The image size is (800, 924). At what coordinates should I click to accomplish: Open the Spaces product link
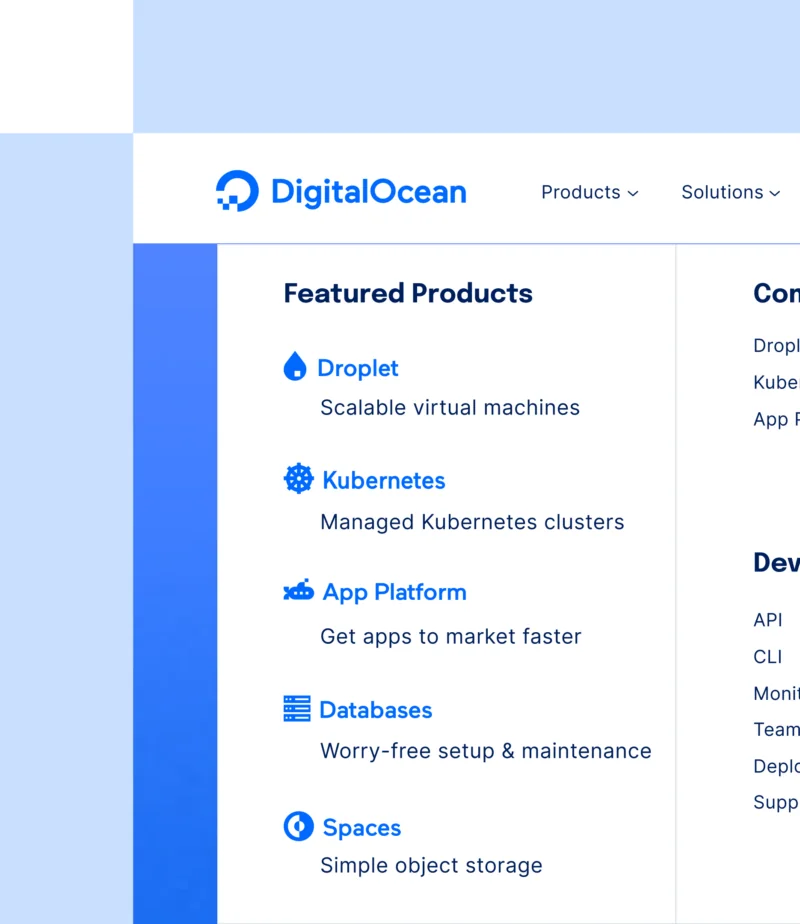pyautogui.click(x=362, y=828)
